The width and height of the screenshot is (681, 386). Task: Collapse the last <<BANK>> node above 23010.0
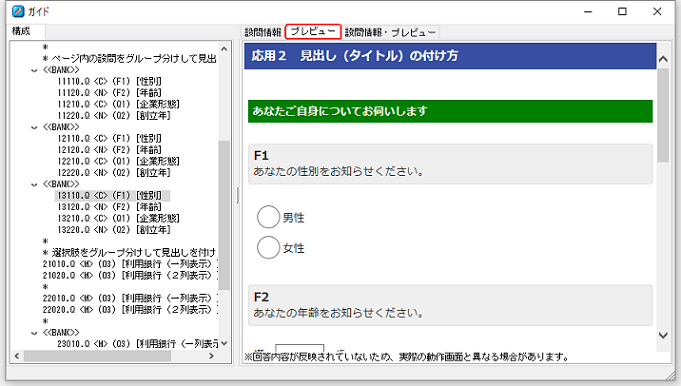(x=34, y=333)
